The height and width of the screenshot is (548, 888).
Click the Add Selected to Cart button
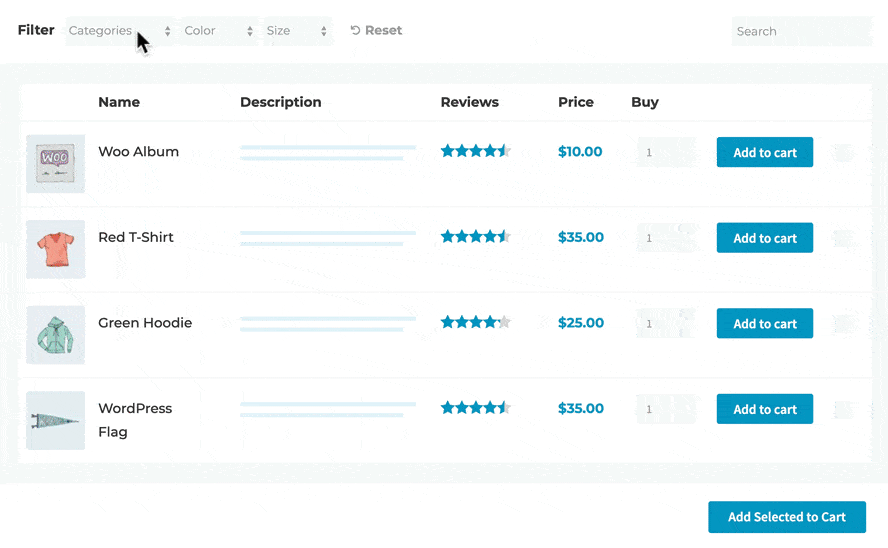pos(787,517)
